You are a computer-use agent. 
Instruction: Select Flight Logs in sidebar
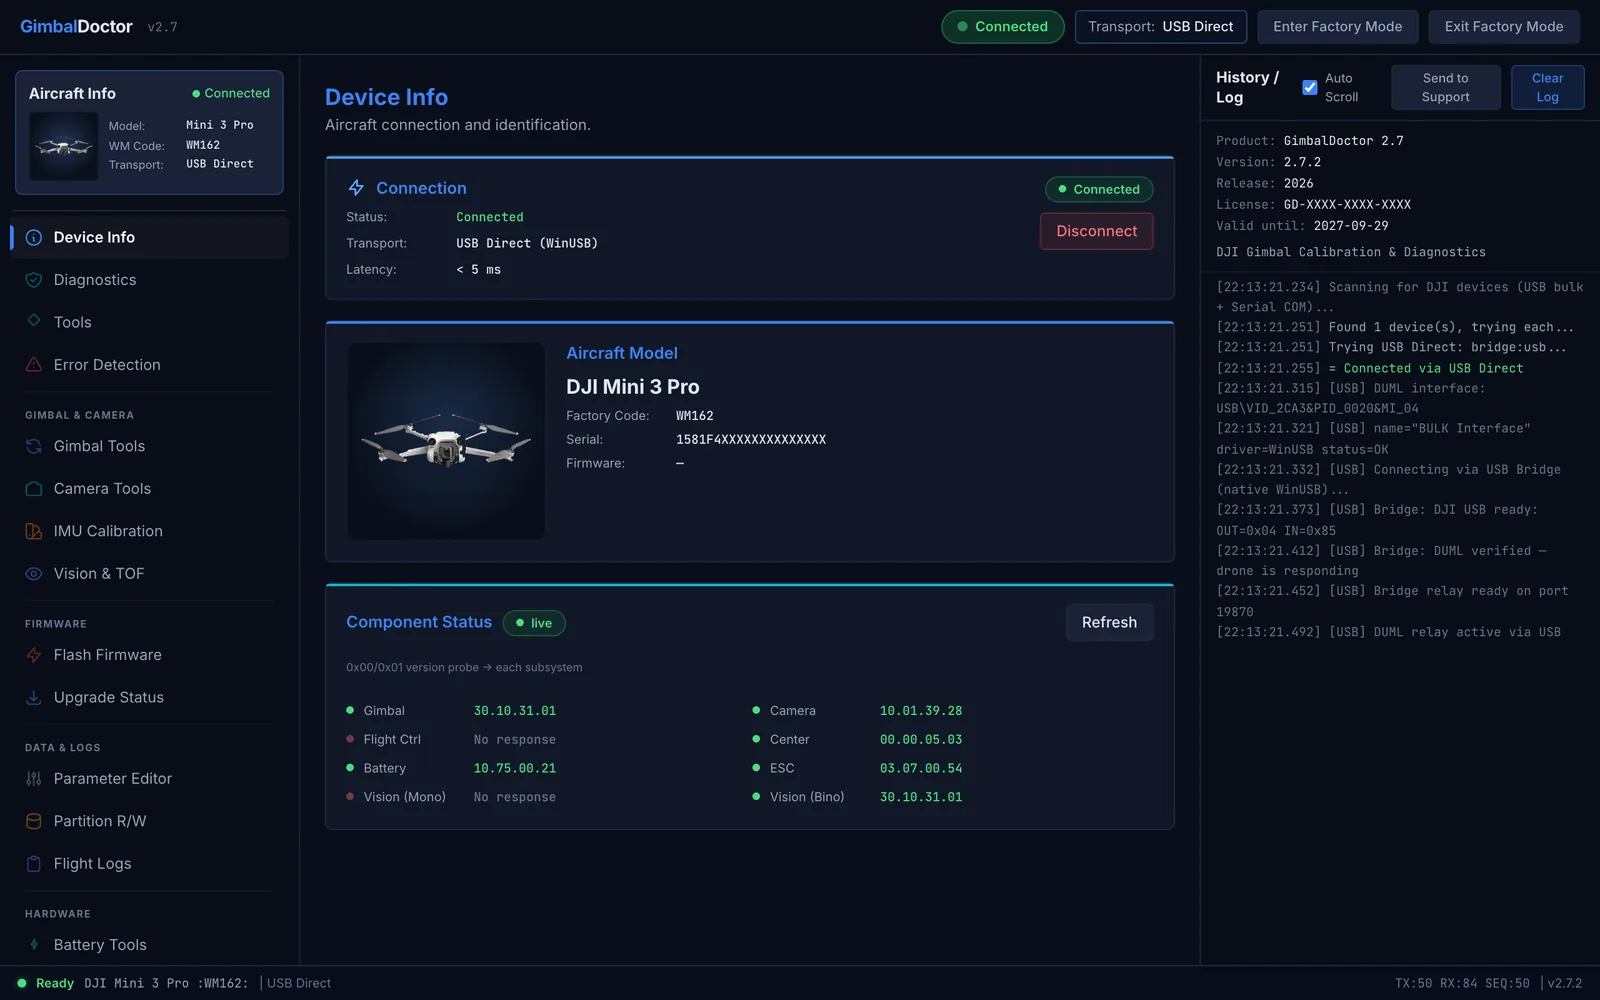pyautogui.click(x=149, y=864)
